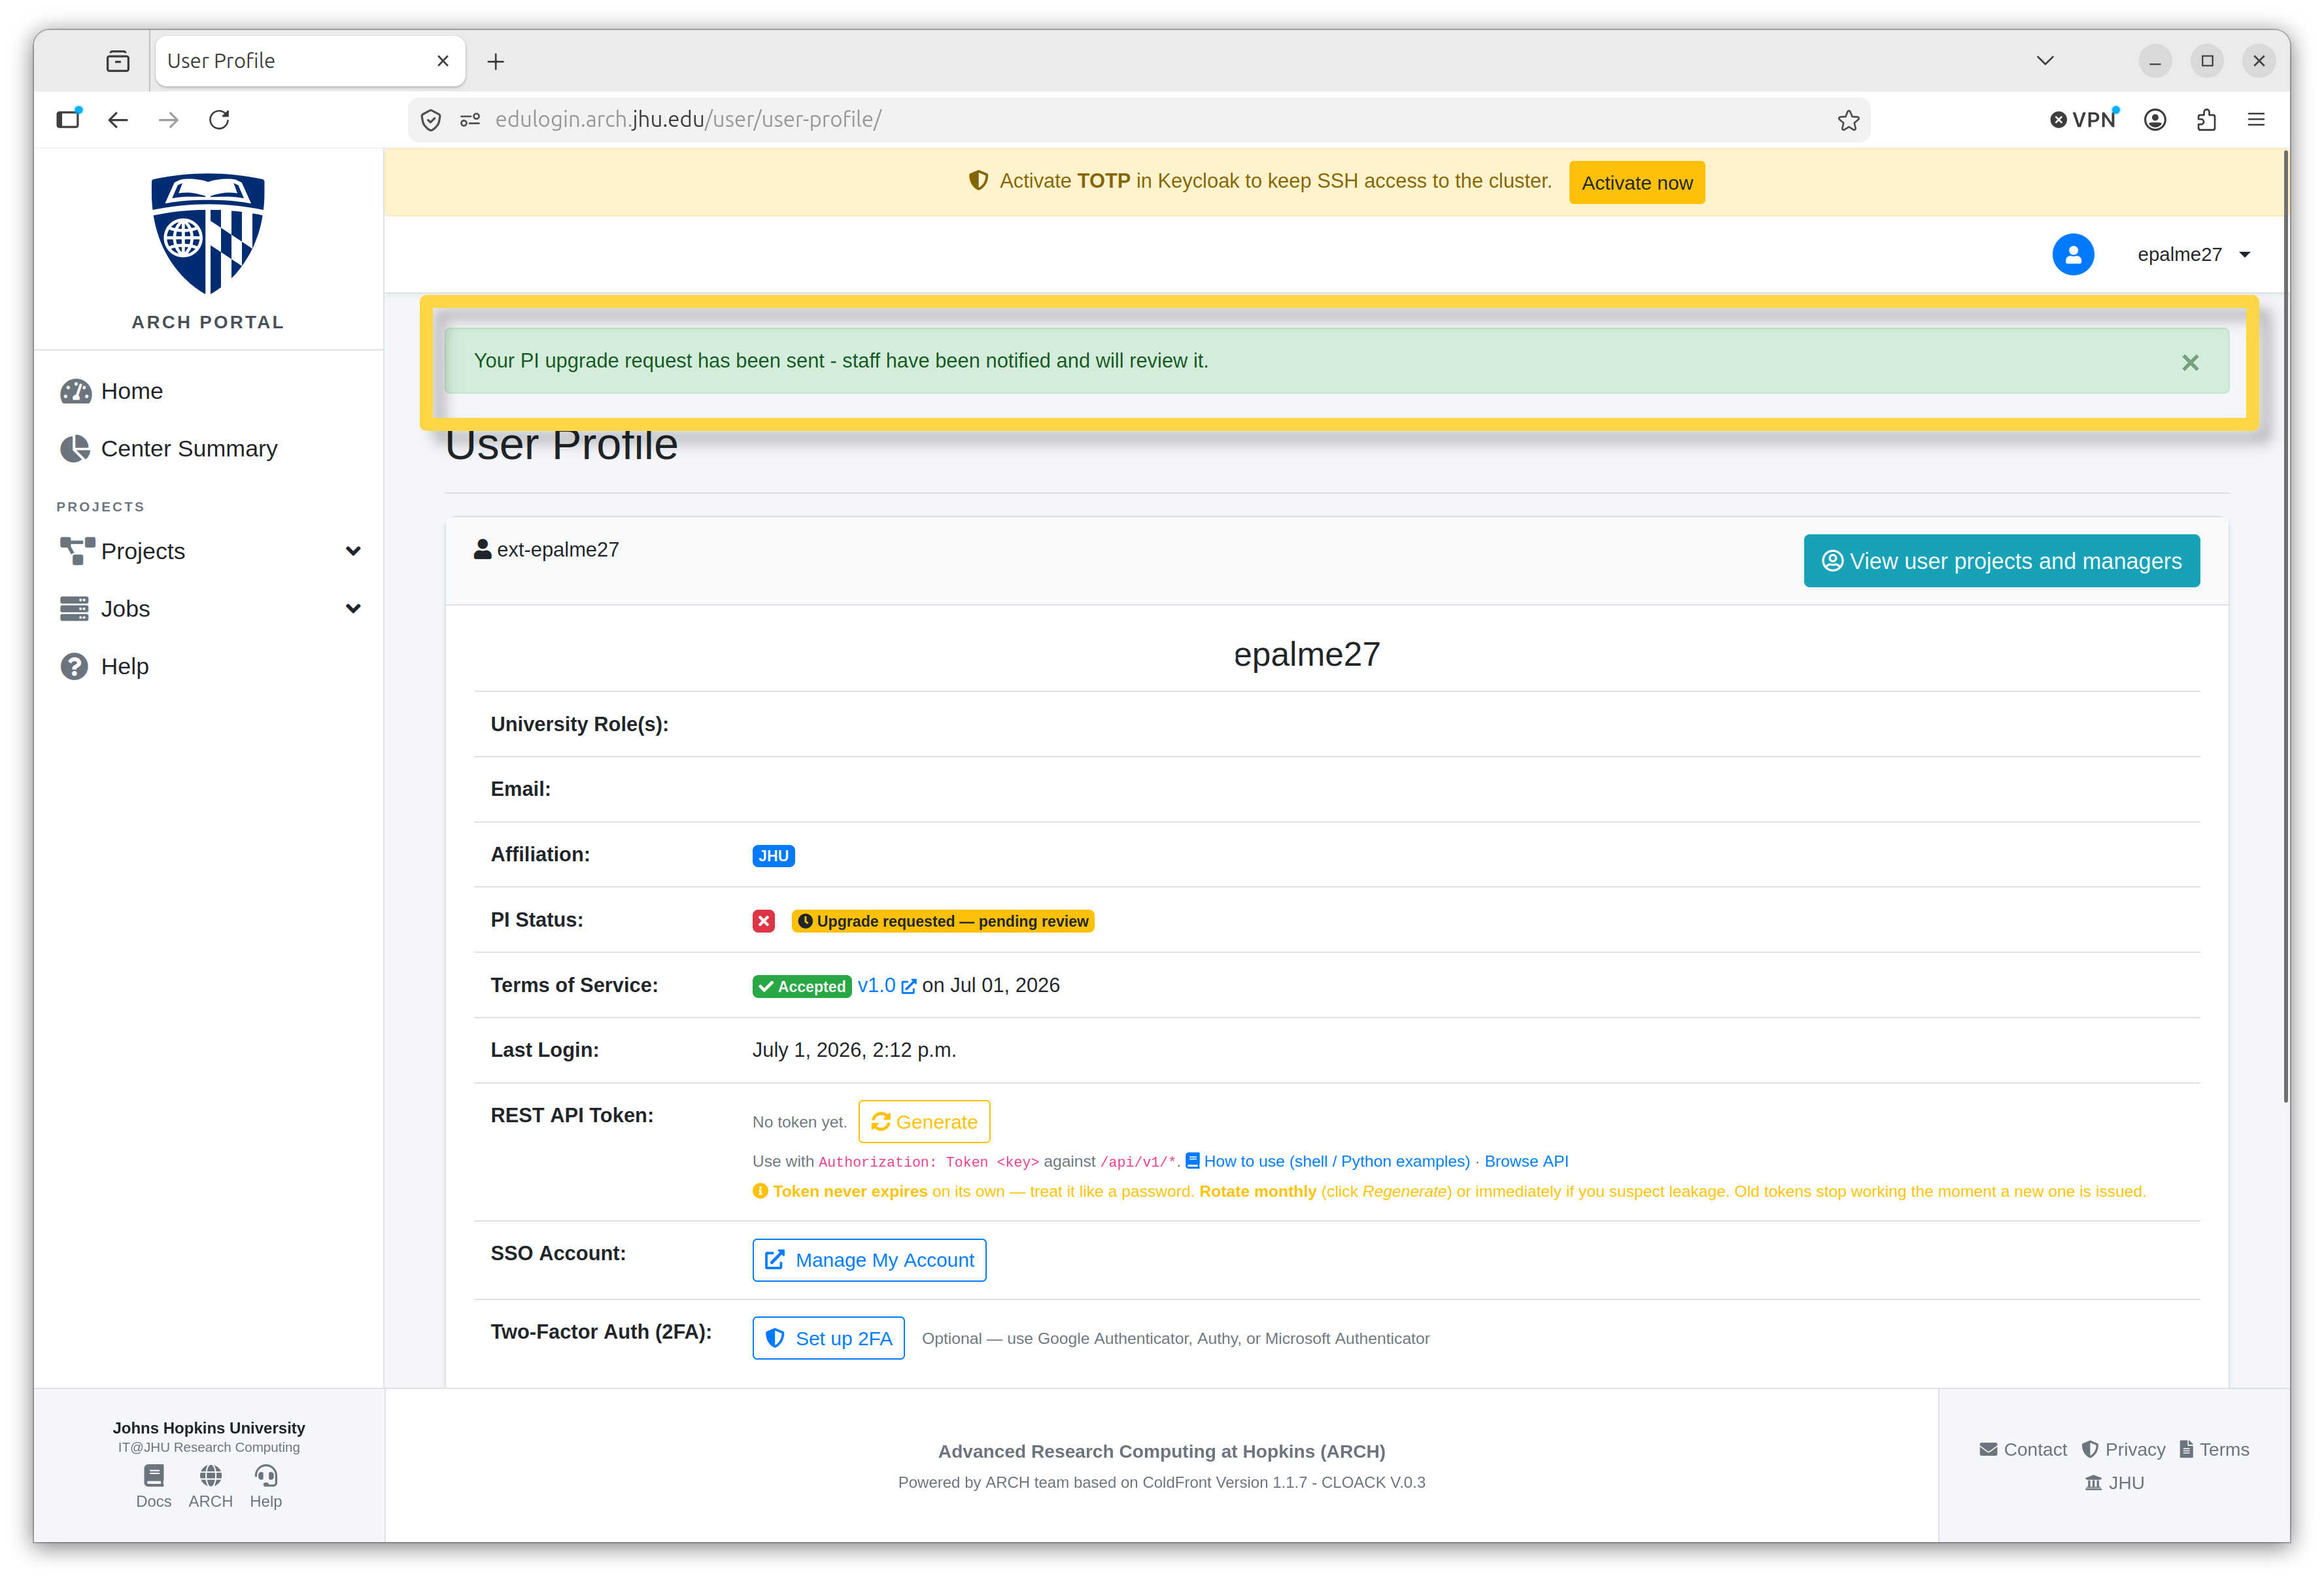Open Terms of Service v1.0 link
Image resolution: width=2324 pixels, height=1580 pixels.
point(886,986)
